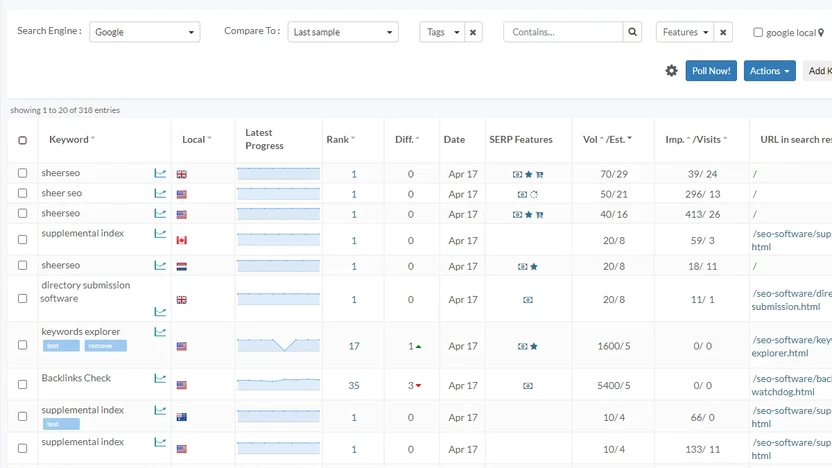The height and width of the screenshot is (468, 832).
Task: Open chart icon for sheerseo 40/16 row
Action: (160, 213)
